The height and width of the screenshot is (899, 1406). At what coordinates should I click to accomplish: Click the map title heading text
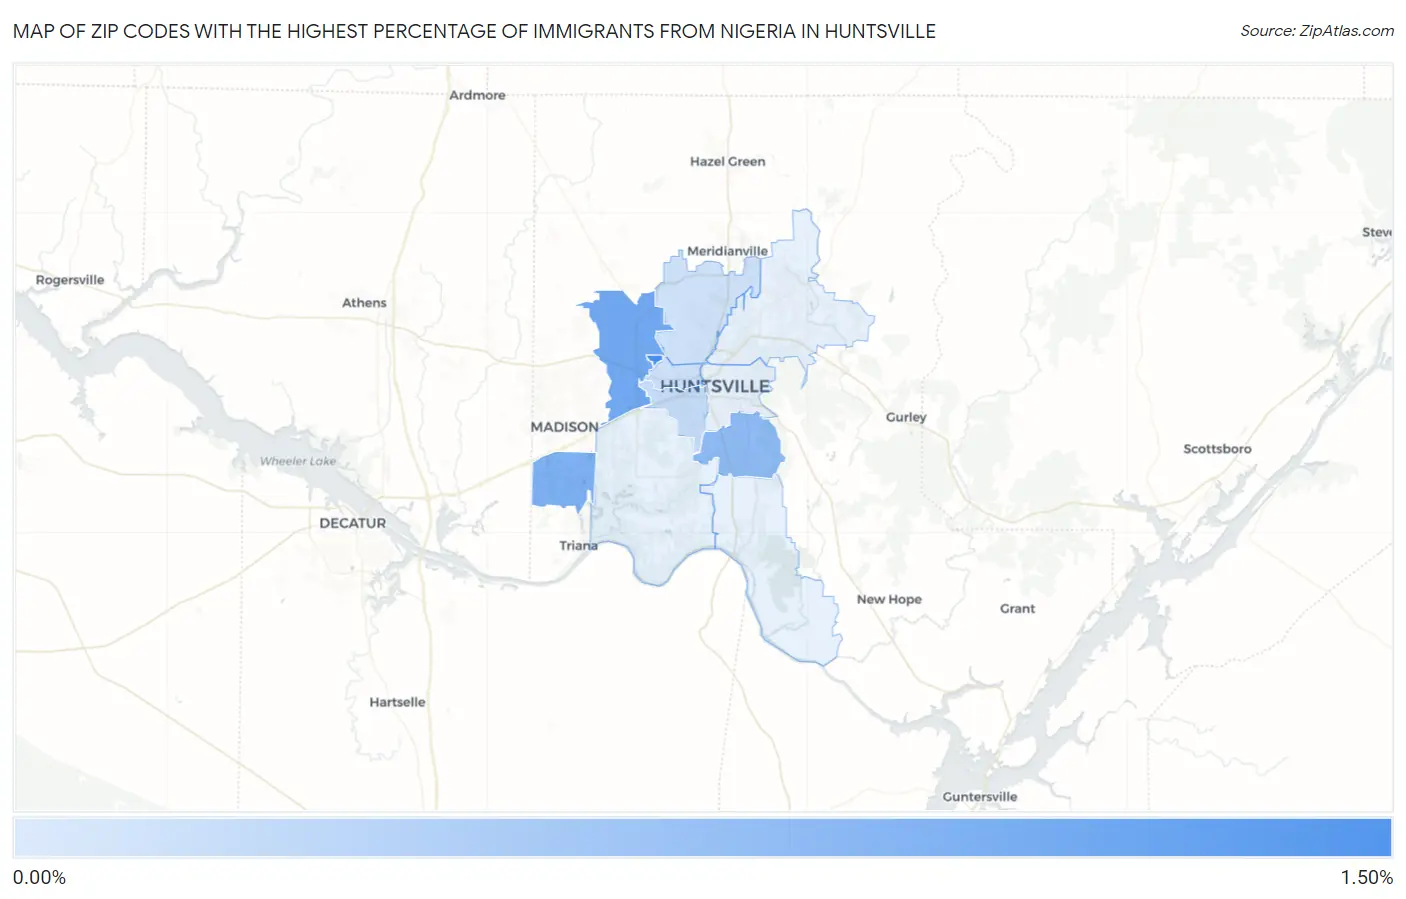click(474, 31)
